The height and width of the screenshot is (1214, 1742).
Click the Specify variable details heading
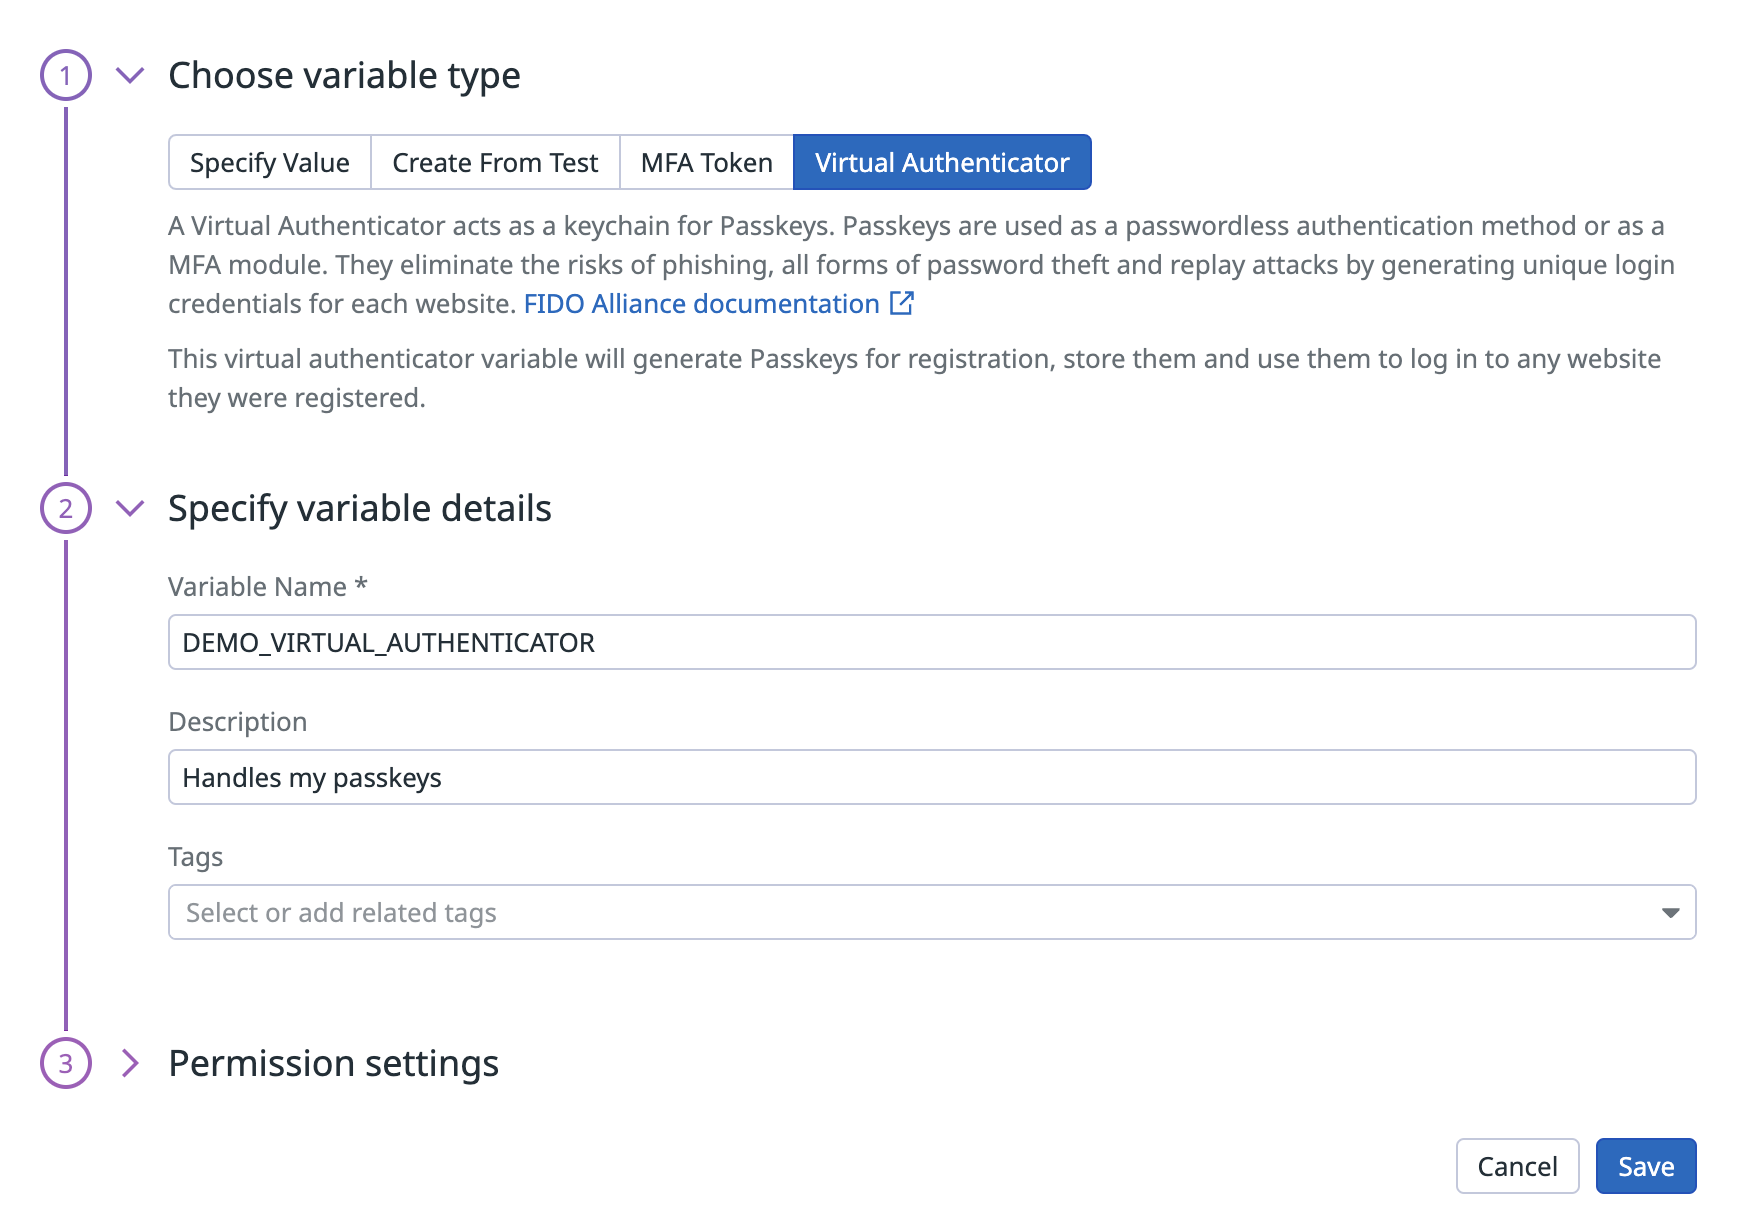tap(359, 509)
